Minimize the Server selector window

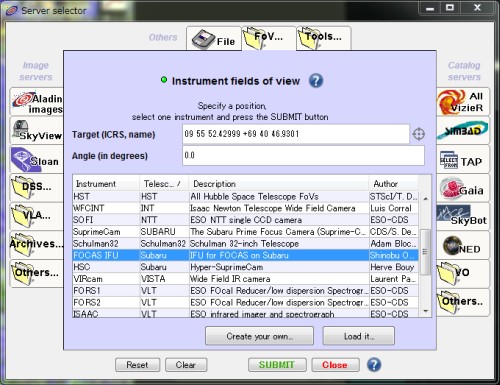tap(430, 8)
